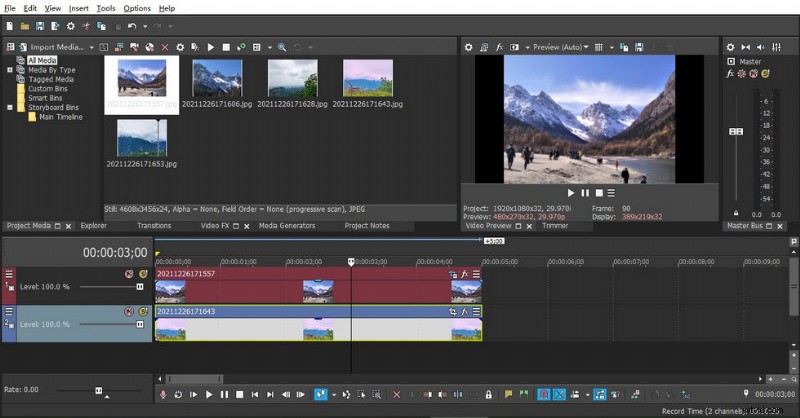Open Master FX in Master Bus panel

tap(730, 73)
